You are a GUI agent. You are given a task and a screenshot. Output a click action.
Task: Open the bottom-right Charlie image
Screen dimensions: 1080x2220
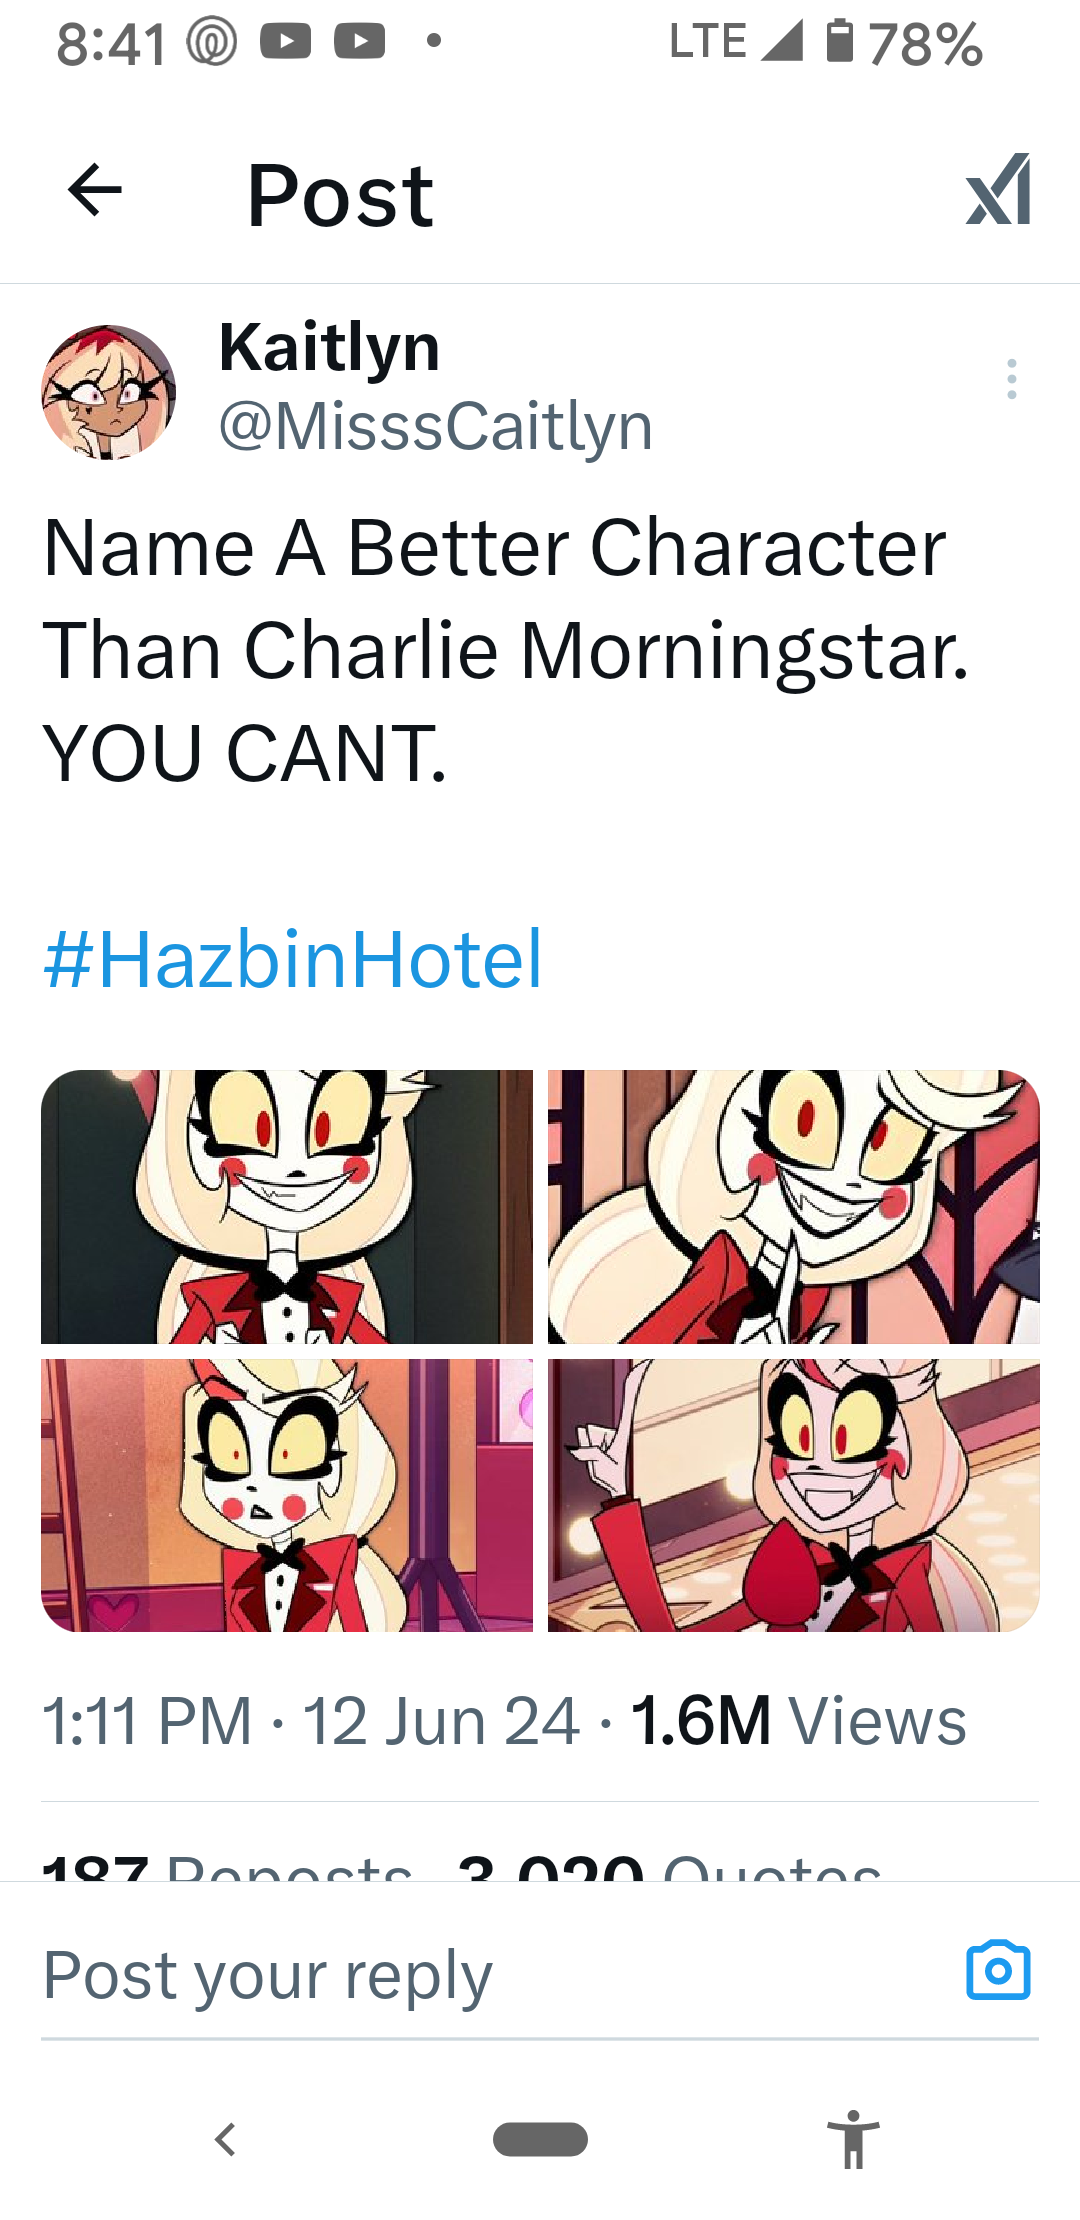click(x=794, y=1495)
